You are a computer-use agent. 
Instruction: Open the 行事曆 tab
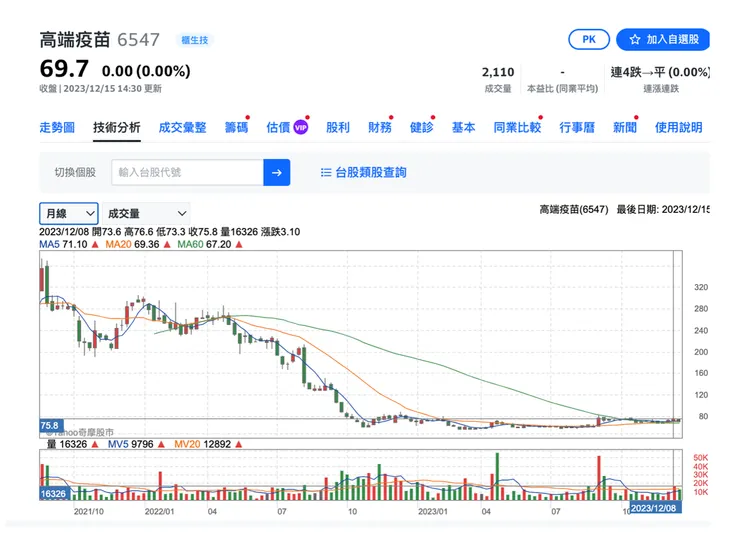(577, 127)
